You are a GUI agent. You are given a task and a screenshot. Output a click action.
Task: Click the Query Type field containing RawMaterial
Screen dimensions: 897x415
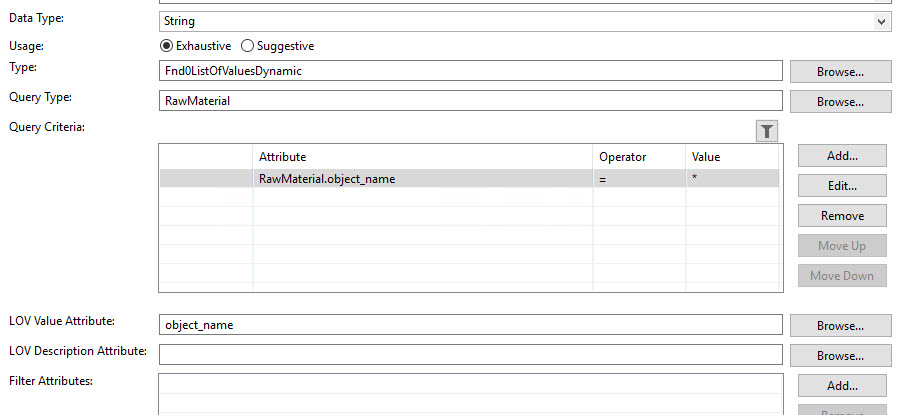470,101
